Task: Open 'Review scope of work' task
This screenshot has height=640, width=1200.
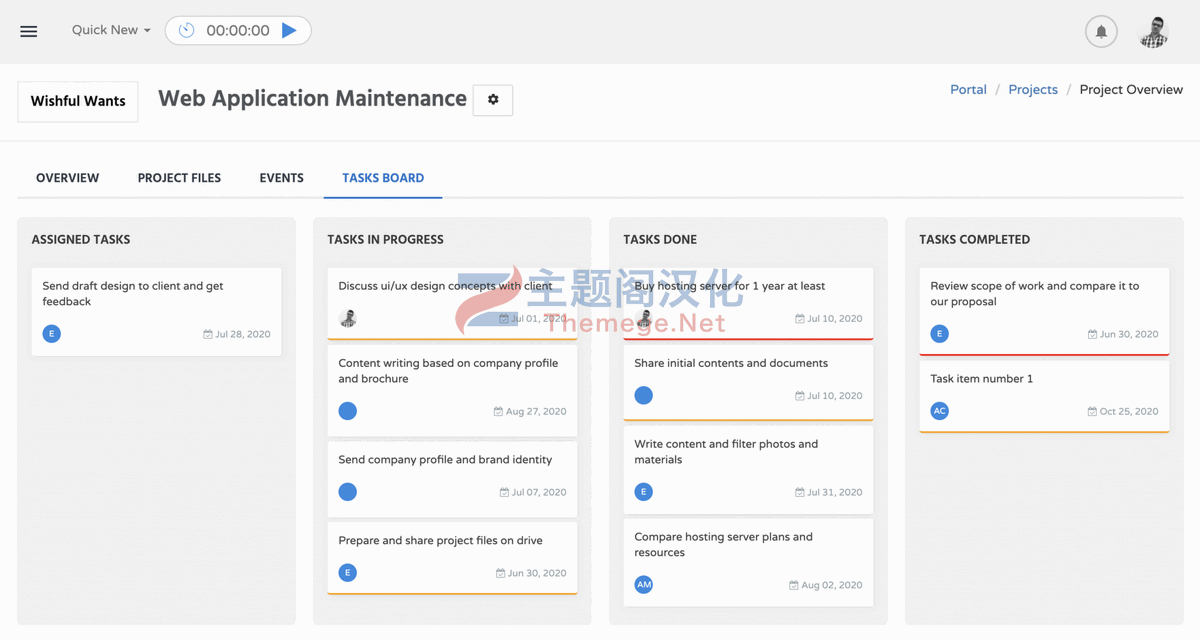Action: 1035,293
